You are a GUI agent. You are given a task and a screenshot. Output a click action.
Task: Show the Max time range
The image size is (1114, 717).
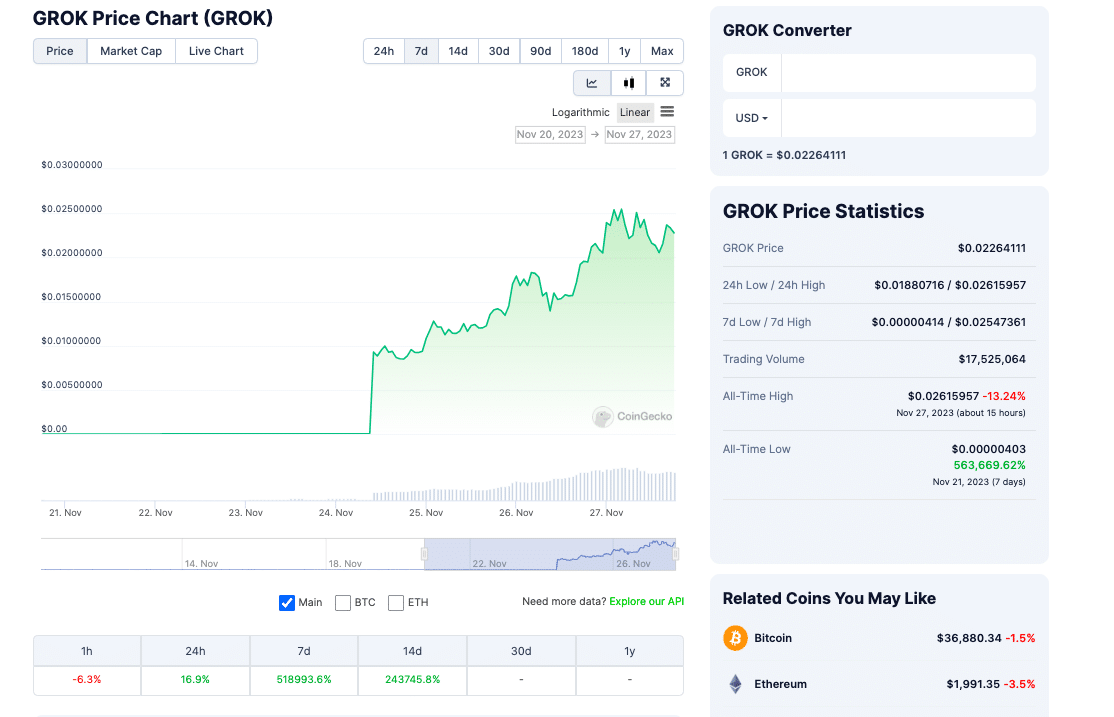(x=662, y=51)
